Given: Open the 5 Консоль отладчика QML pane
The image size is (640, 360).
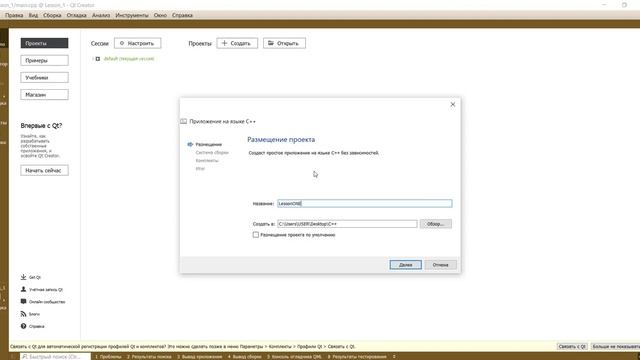Looking at the screenshot, I should point(294,357).
